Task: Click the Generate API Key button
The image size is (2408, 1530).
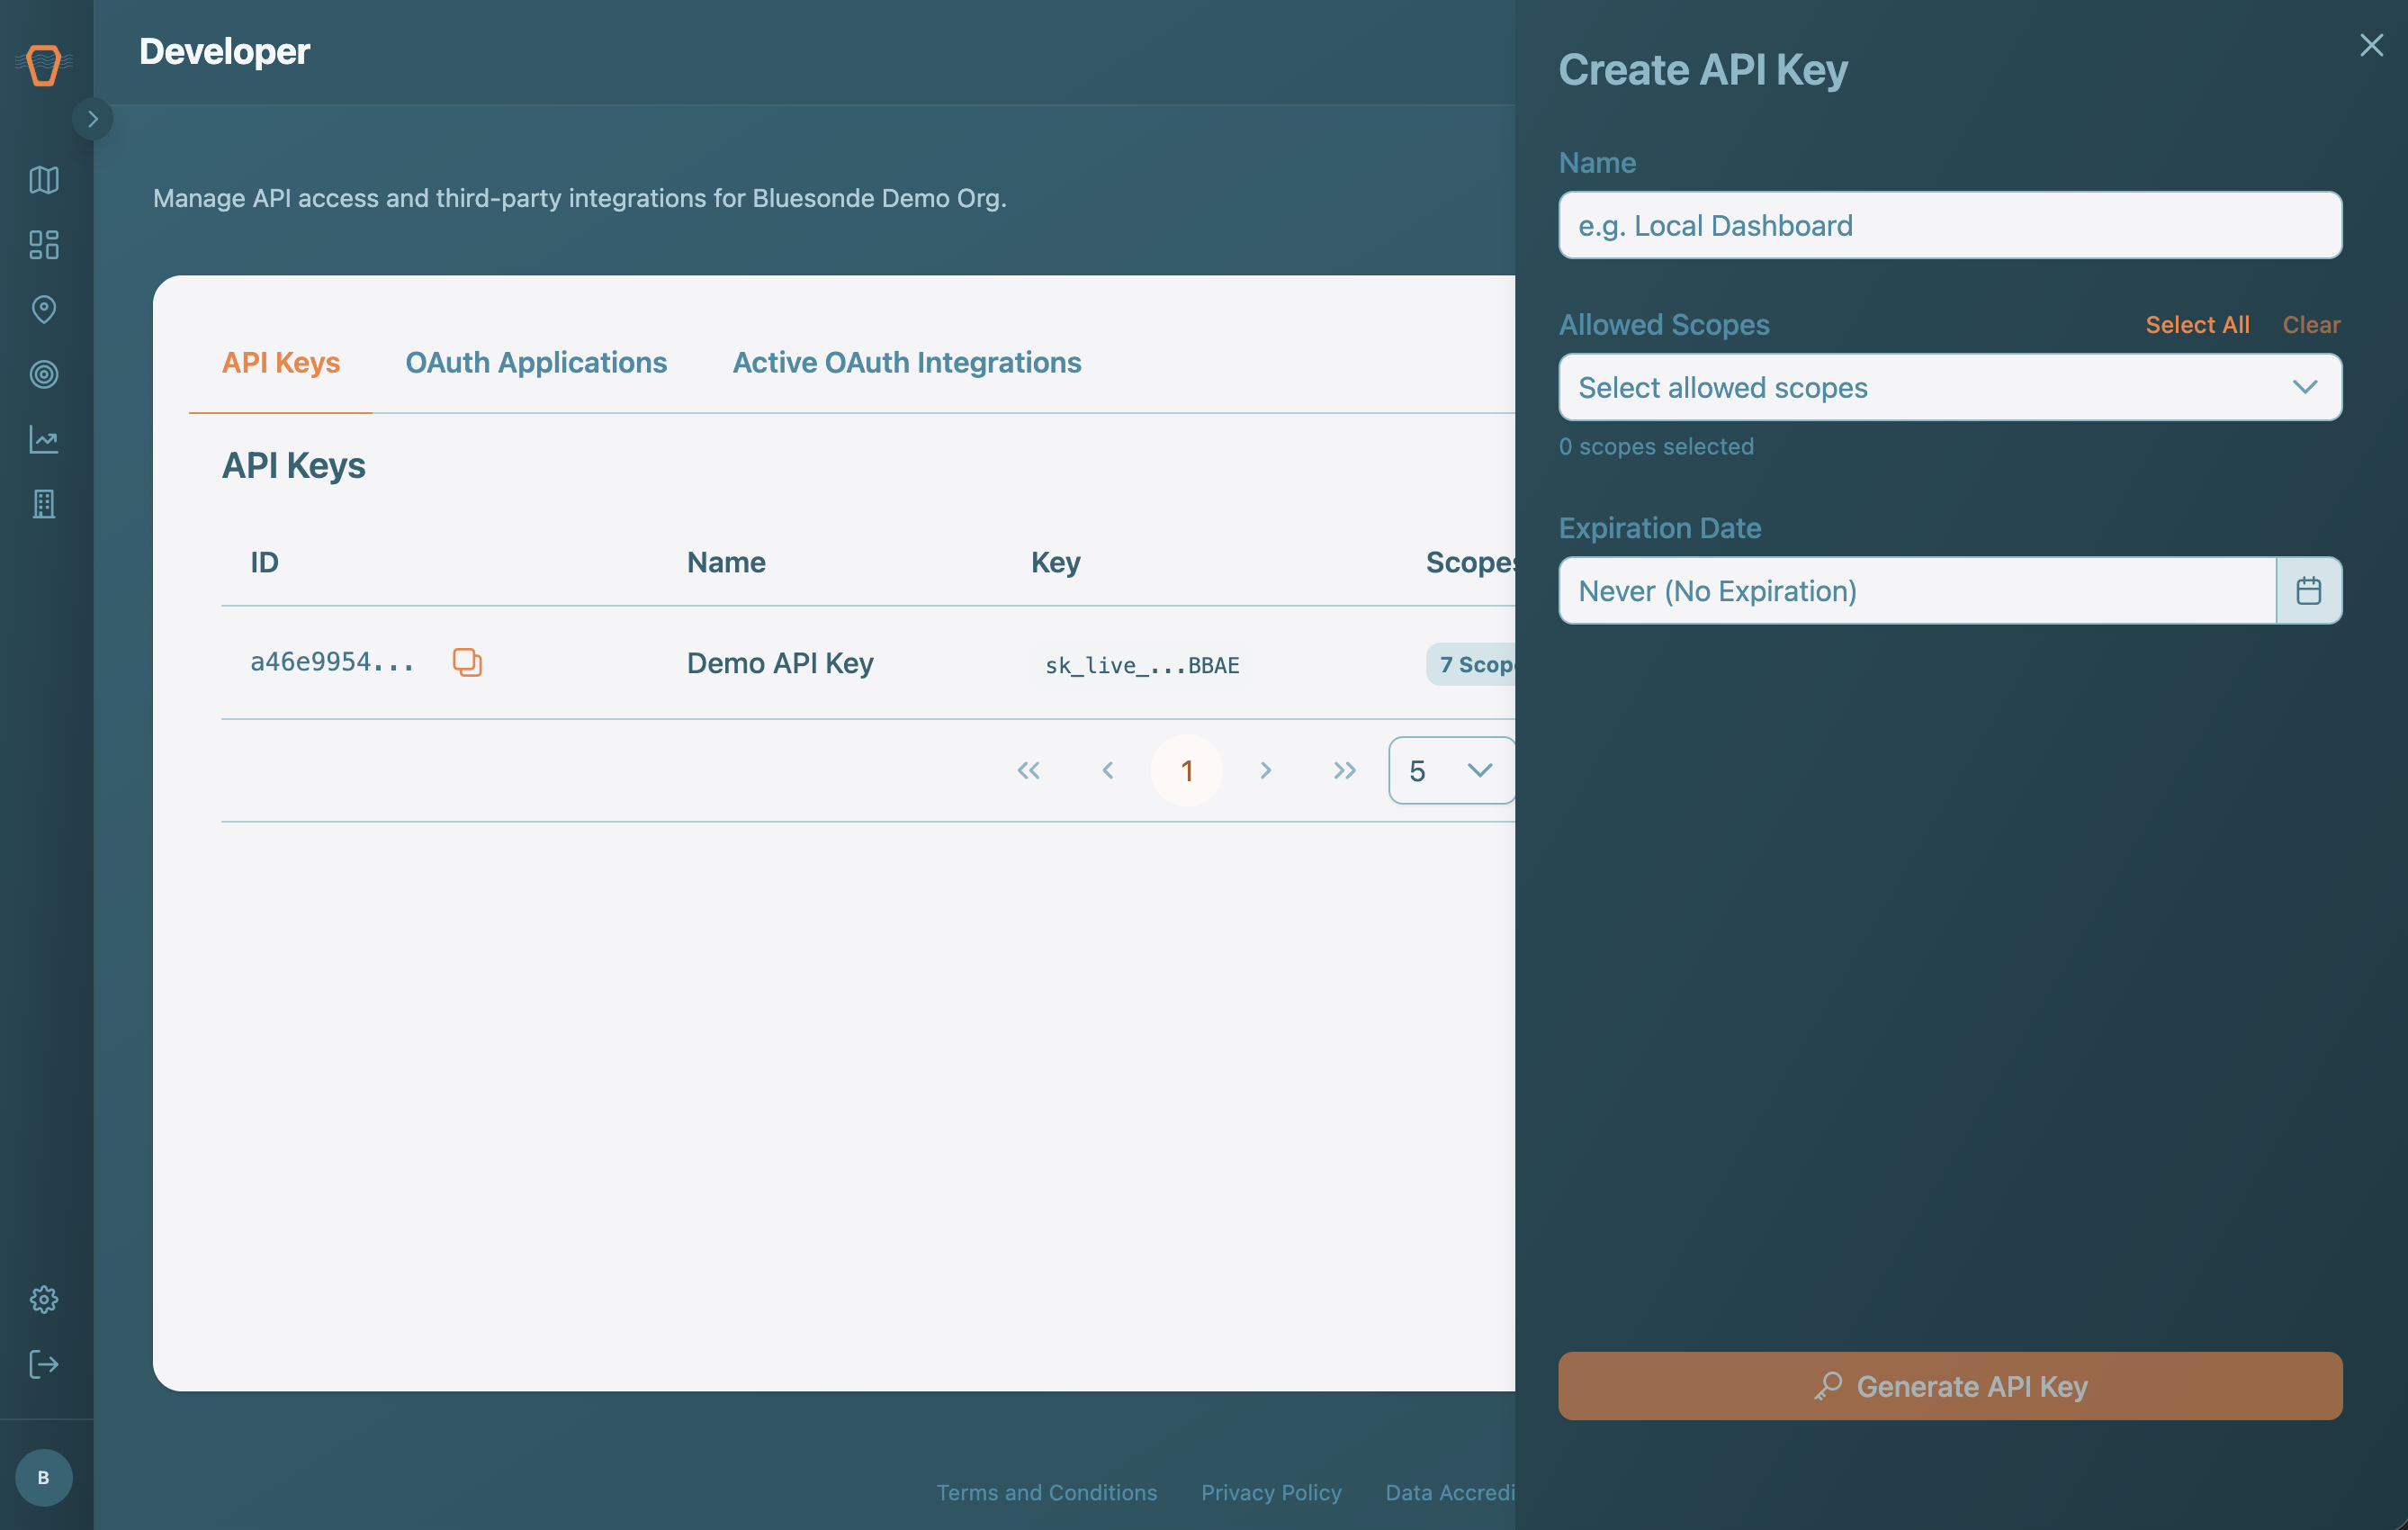Action: click(1950, 1386)
